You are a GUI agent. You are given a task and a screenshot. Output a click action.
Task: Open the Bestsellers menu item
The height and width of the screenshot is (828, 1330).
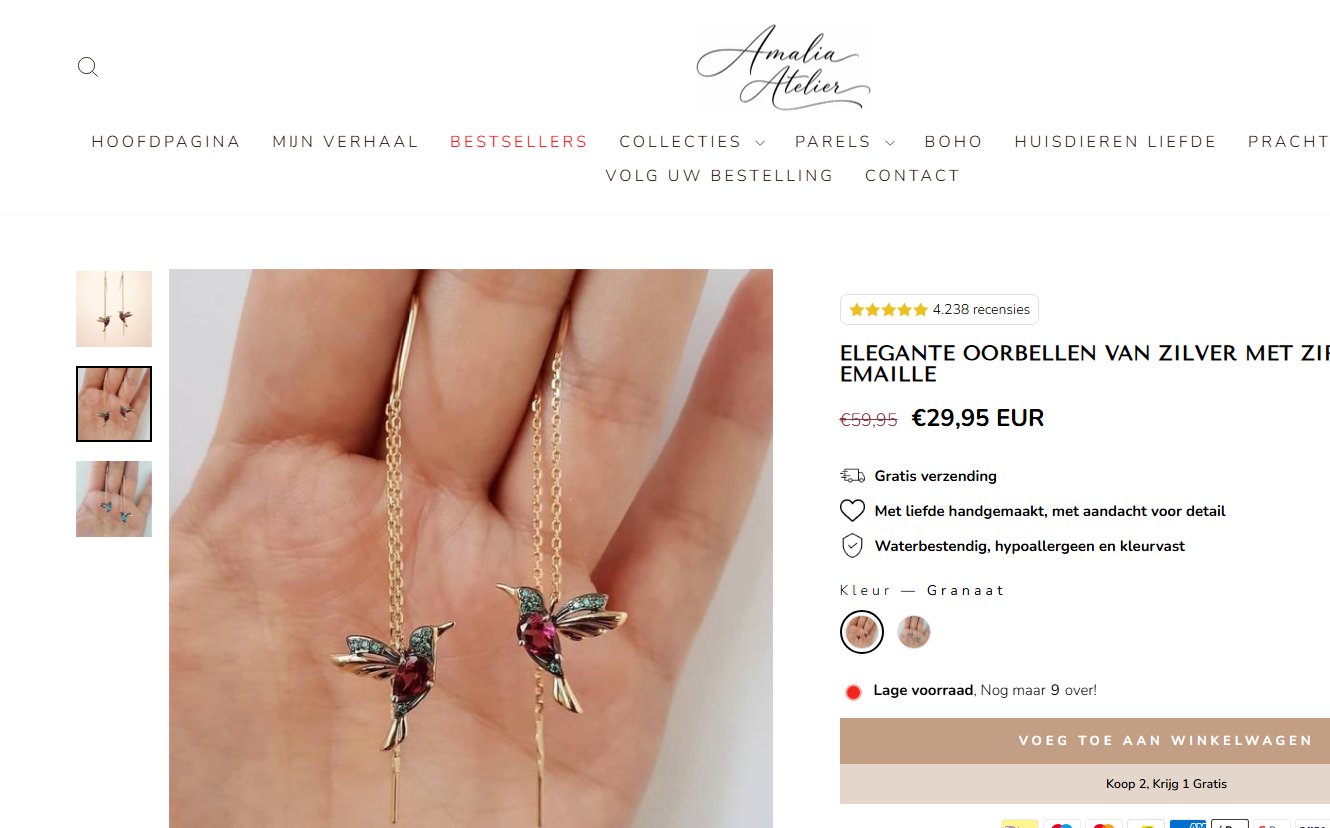tap(519, 142)
